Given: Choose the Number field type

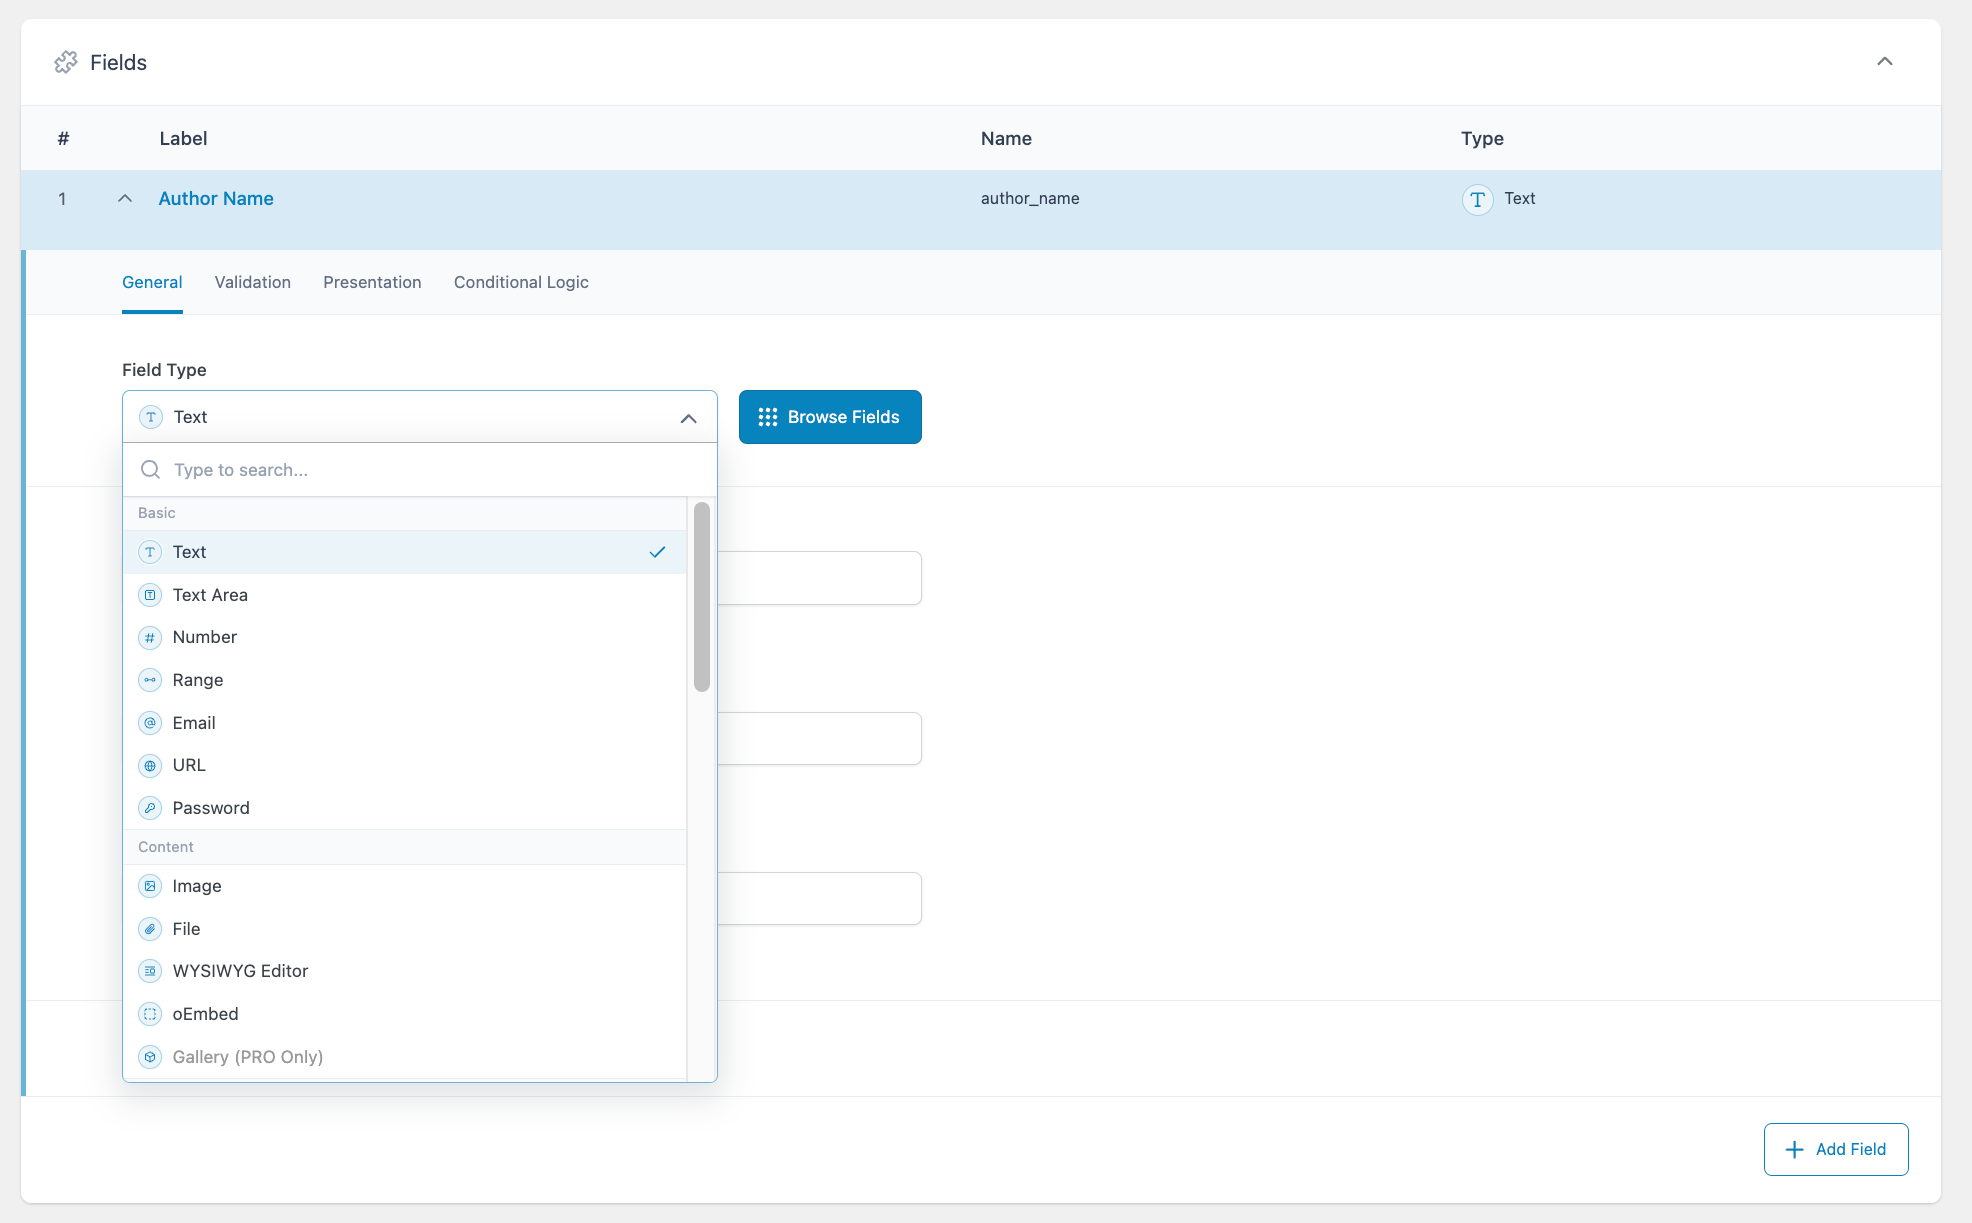Looking at the screenshot, I should [x=204, y=637].
